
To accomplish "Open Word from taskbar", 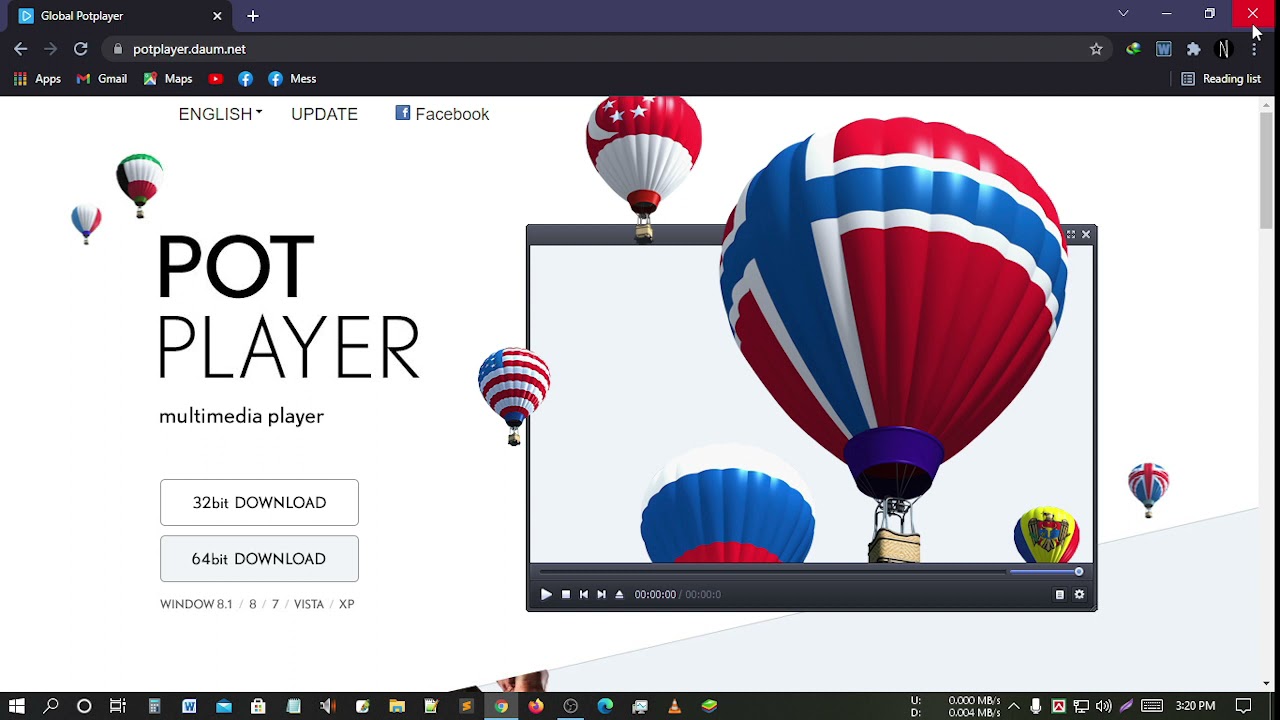I will tap(189, 706).
